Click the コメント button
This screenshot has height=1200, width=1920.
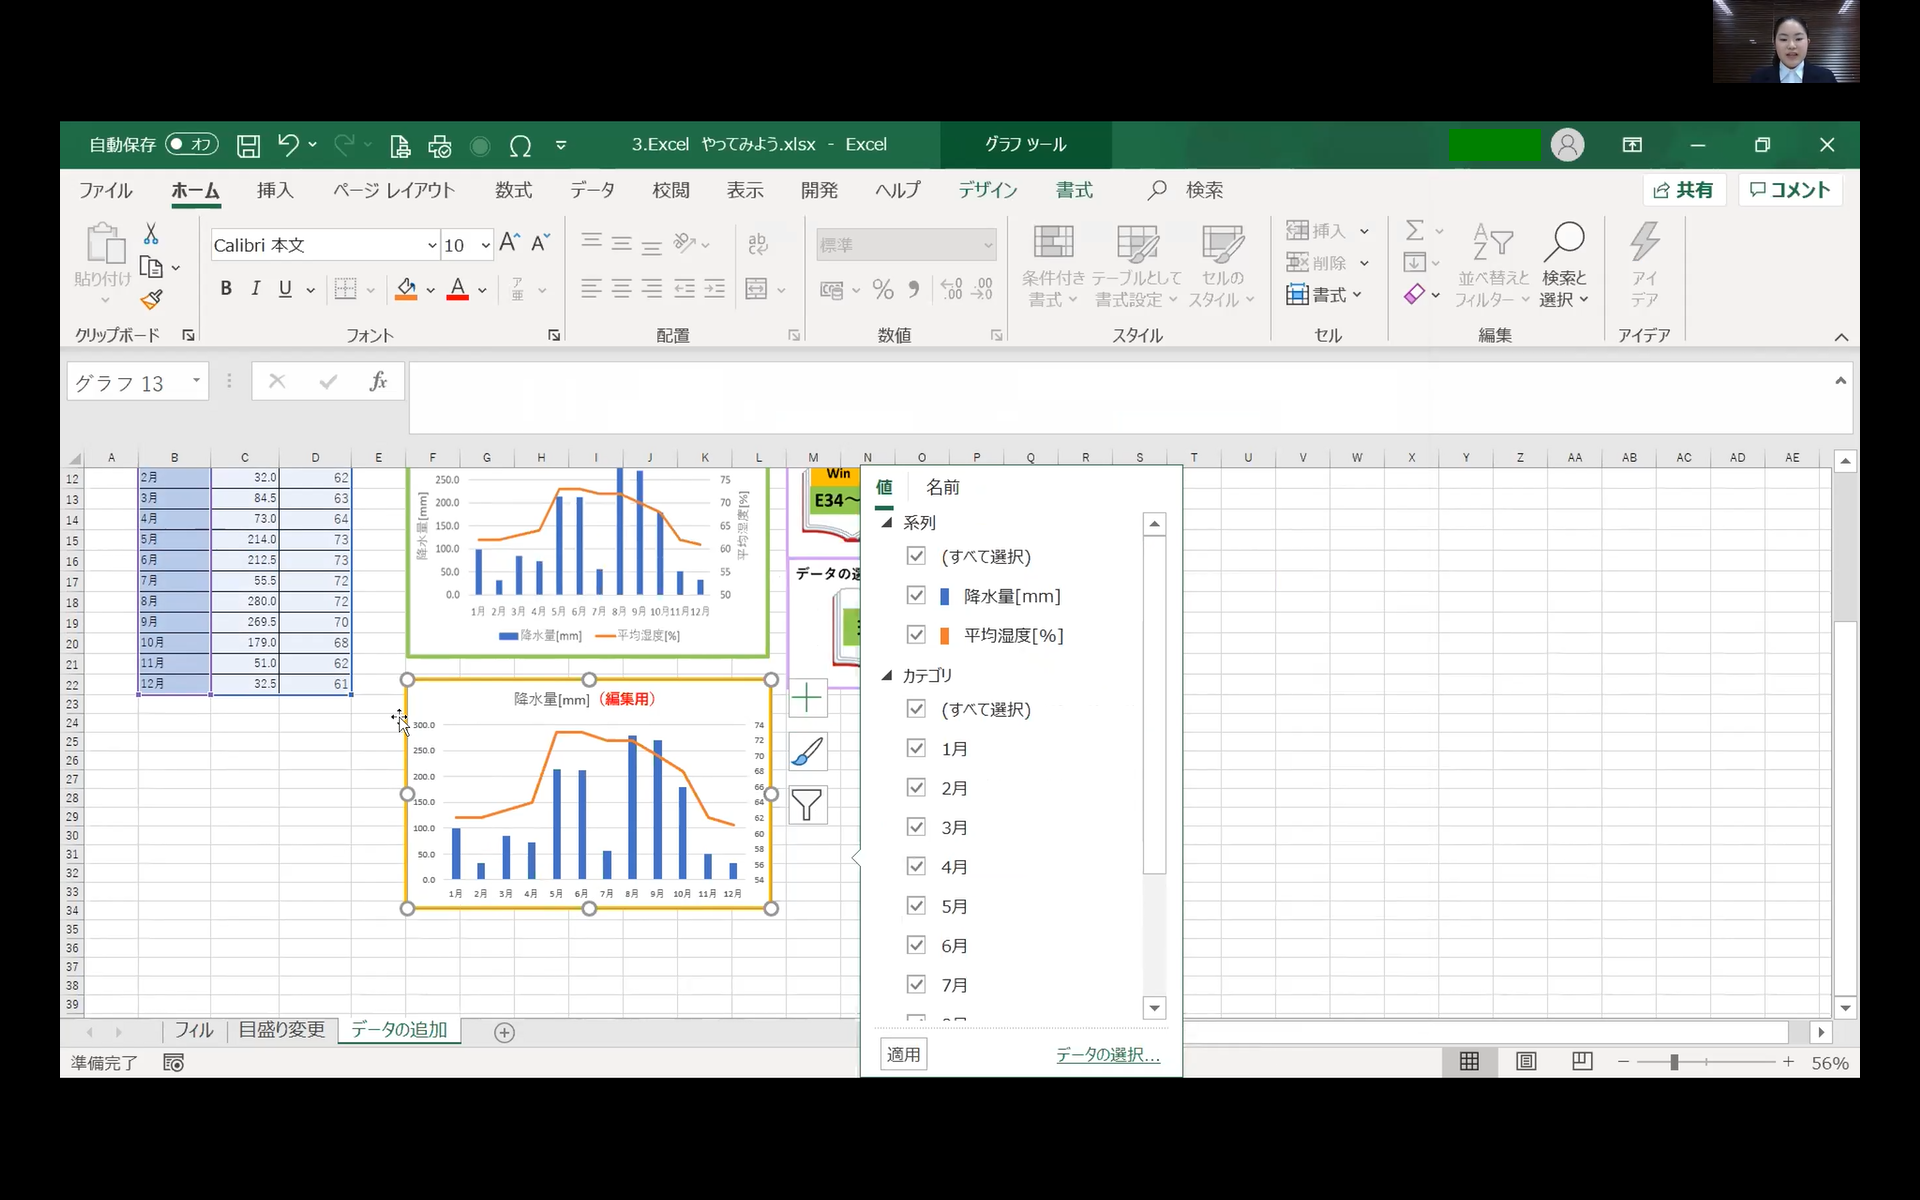[x=1790, y=190]
